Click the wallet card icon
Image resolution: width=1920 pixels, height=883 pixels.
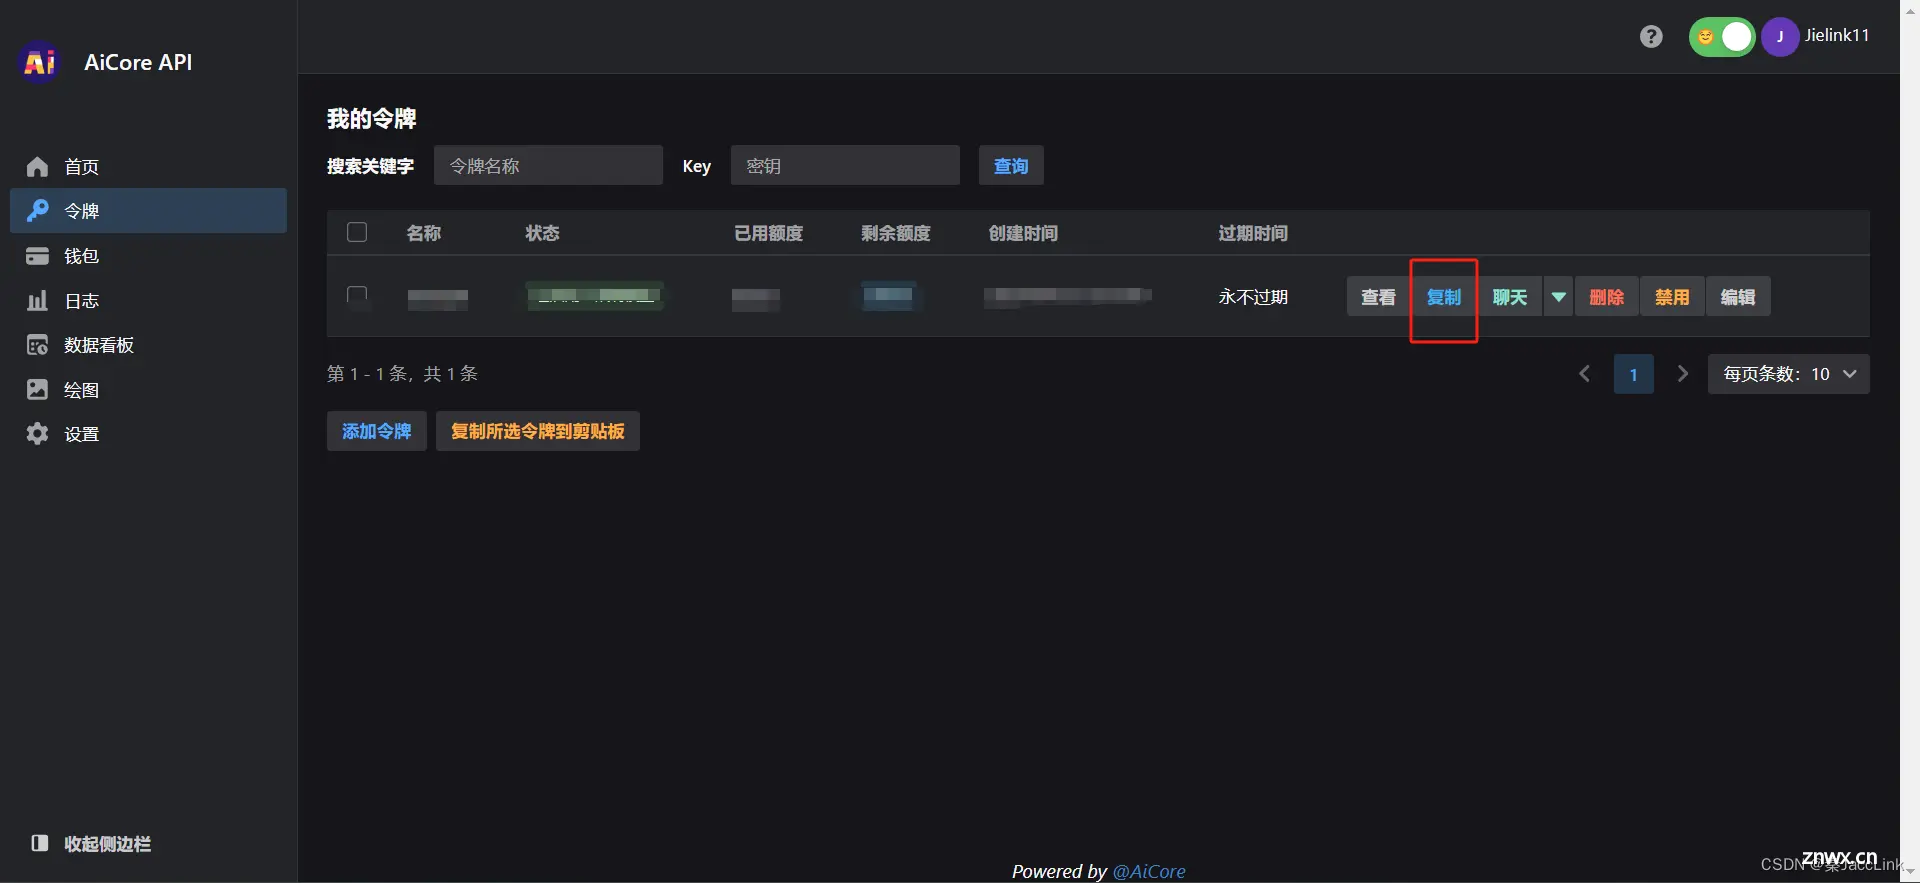(37, 256)
